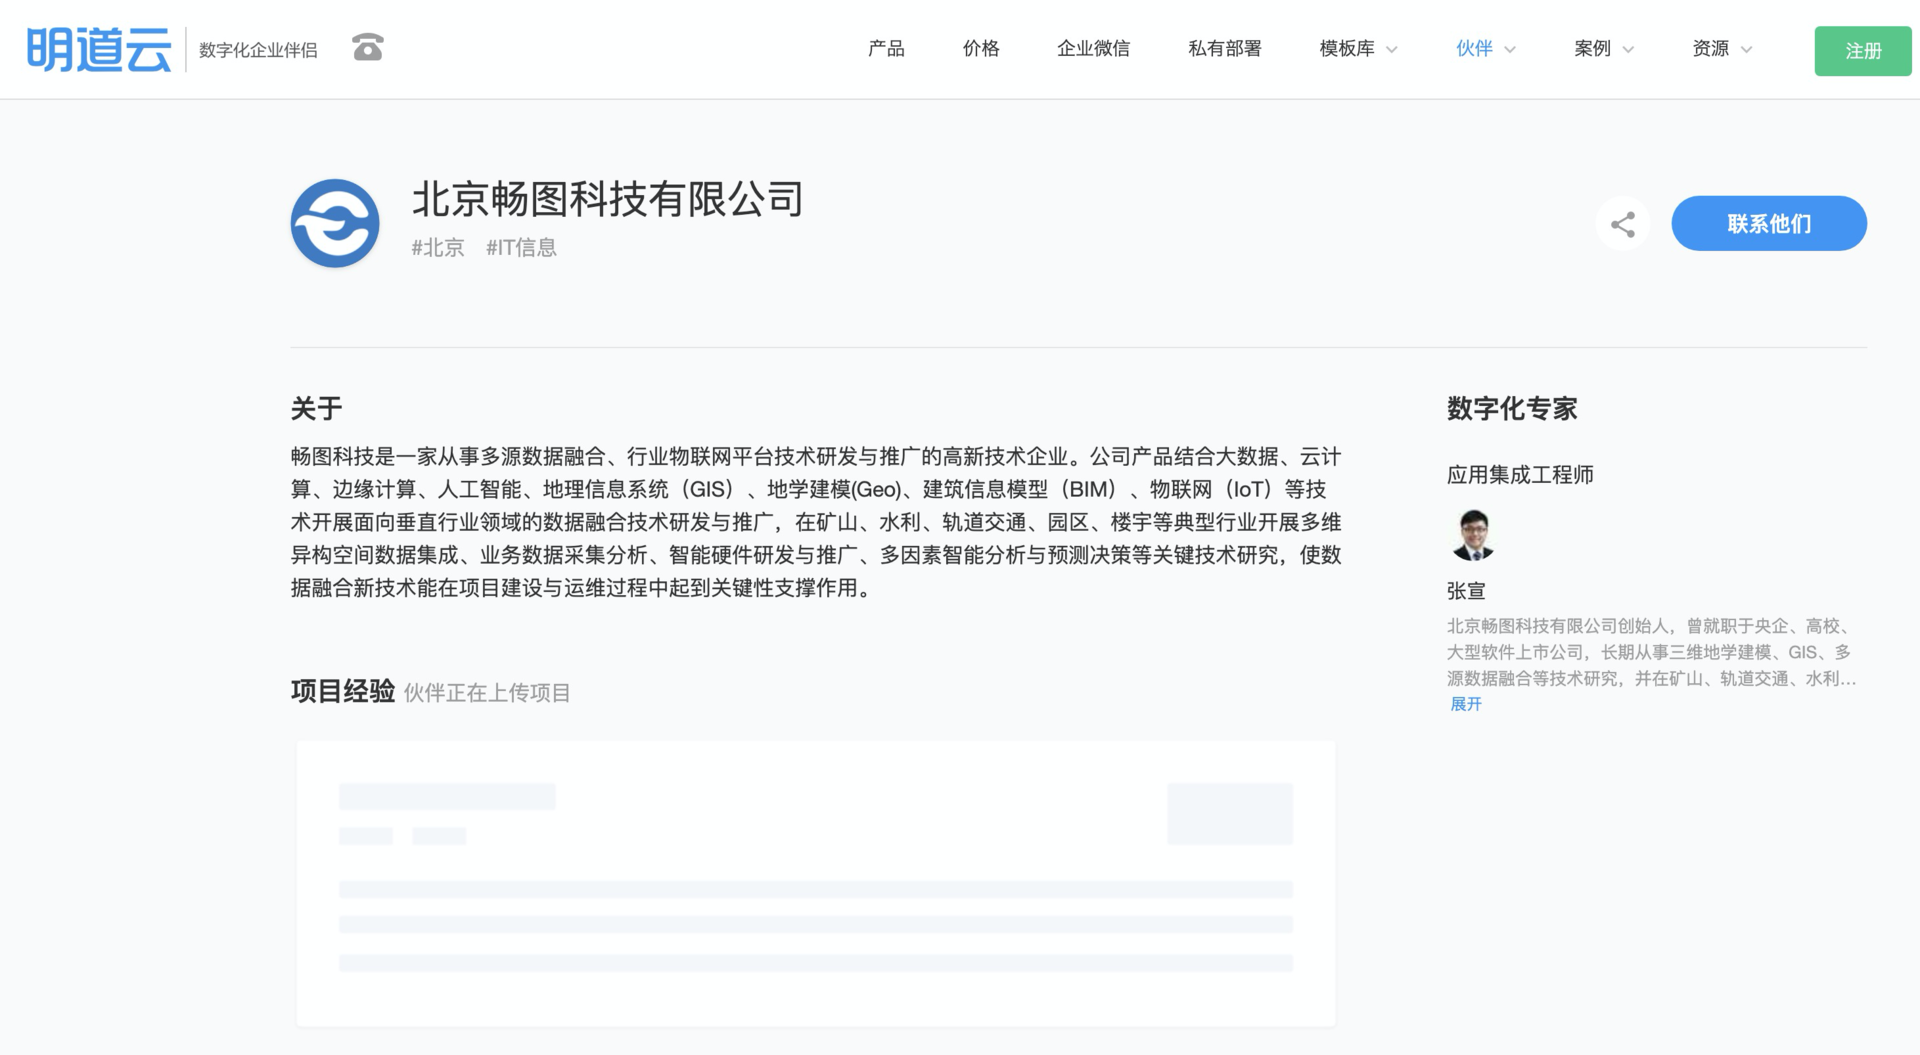1920x1055 pixels.
Task: Click the loading project card placeholder
Action: pyautogui.click(x=816, y=883)
